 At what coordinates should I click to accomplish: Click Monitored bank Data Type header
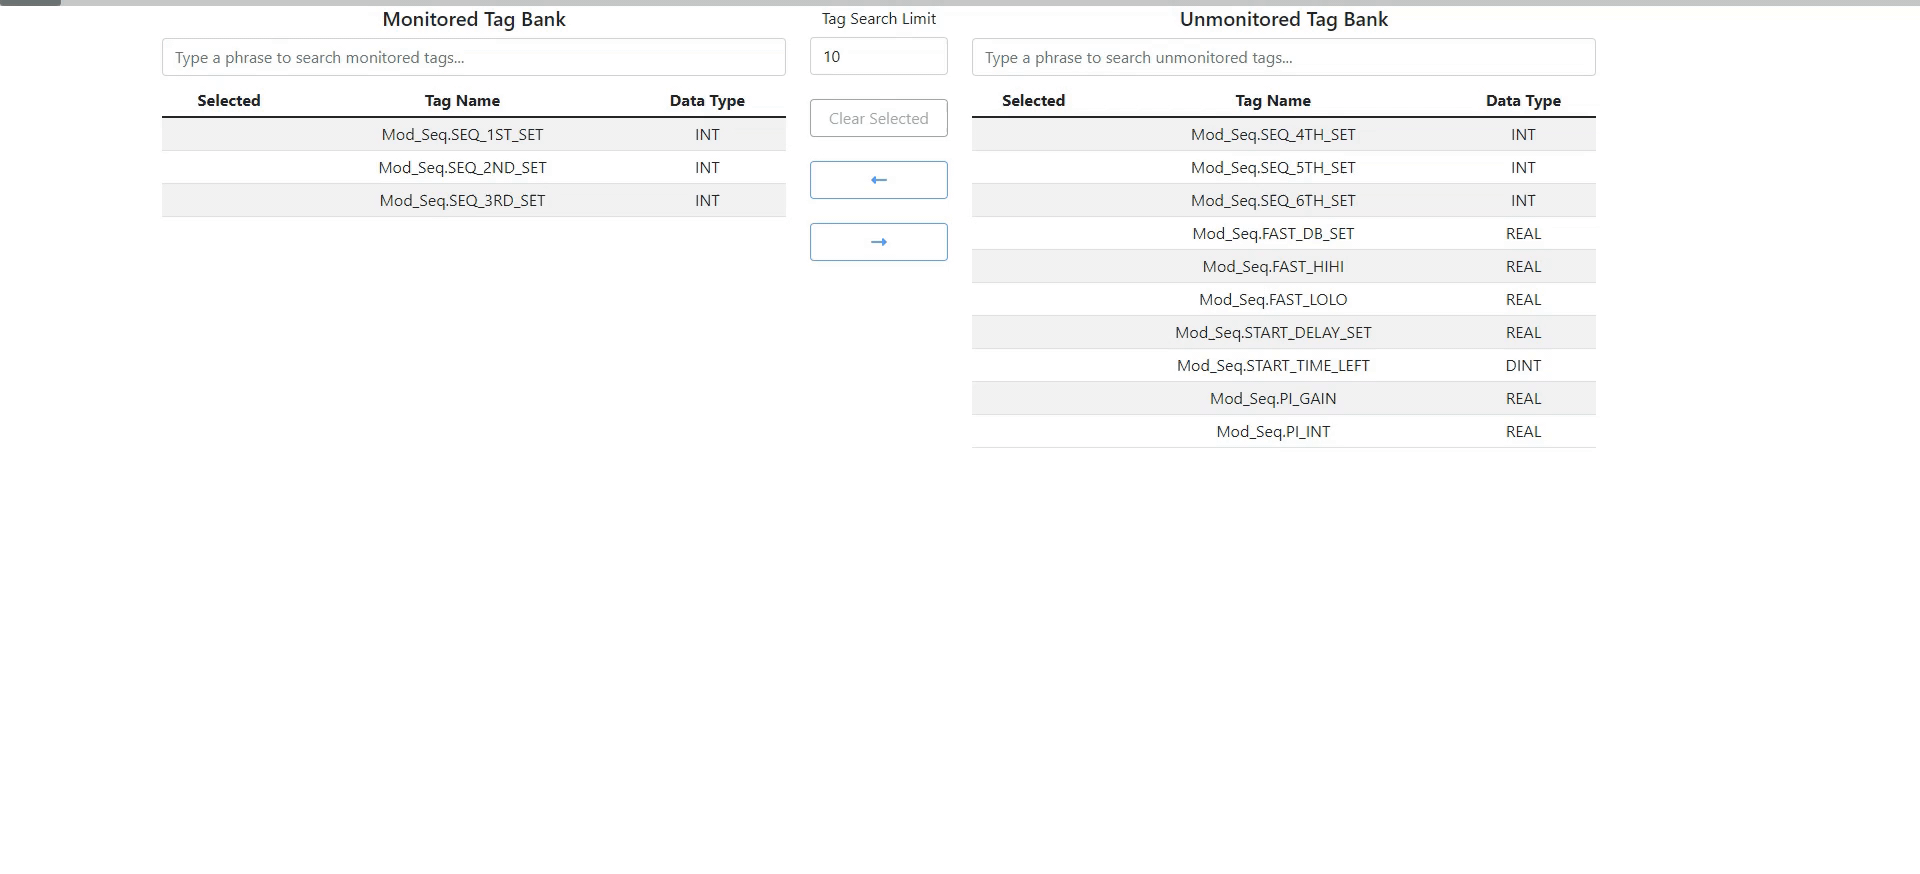tap(707, 100)
